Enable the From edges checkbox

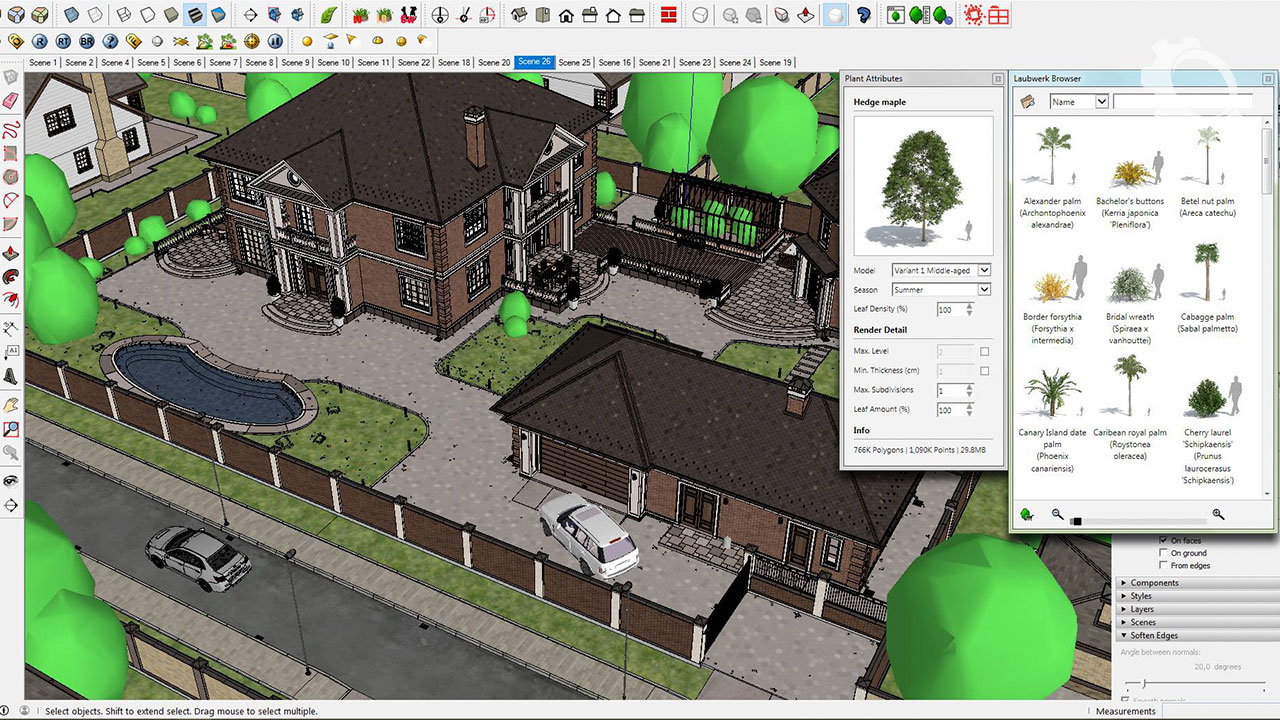(x=1162, y=565)
